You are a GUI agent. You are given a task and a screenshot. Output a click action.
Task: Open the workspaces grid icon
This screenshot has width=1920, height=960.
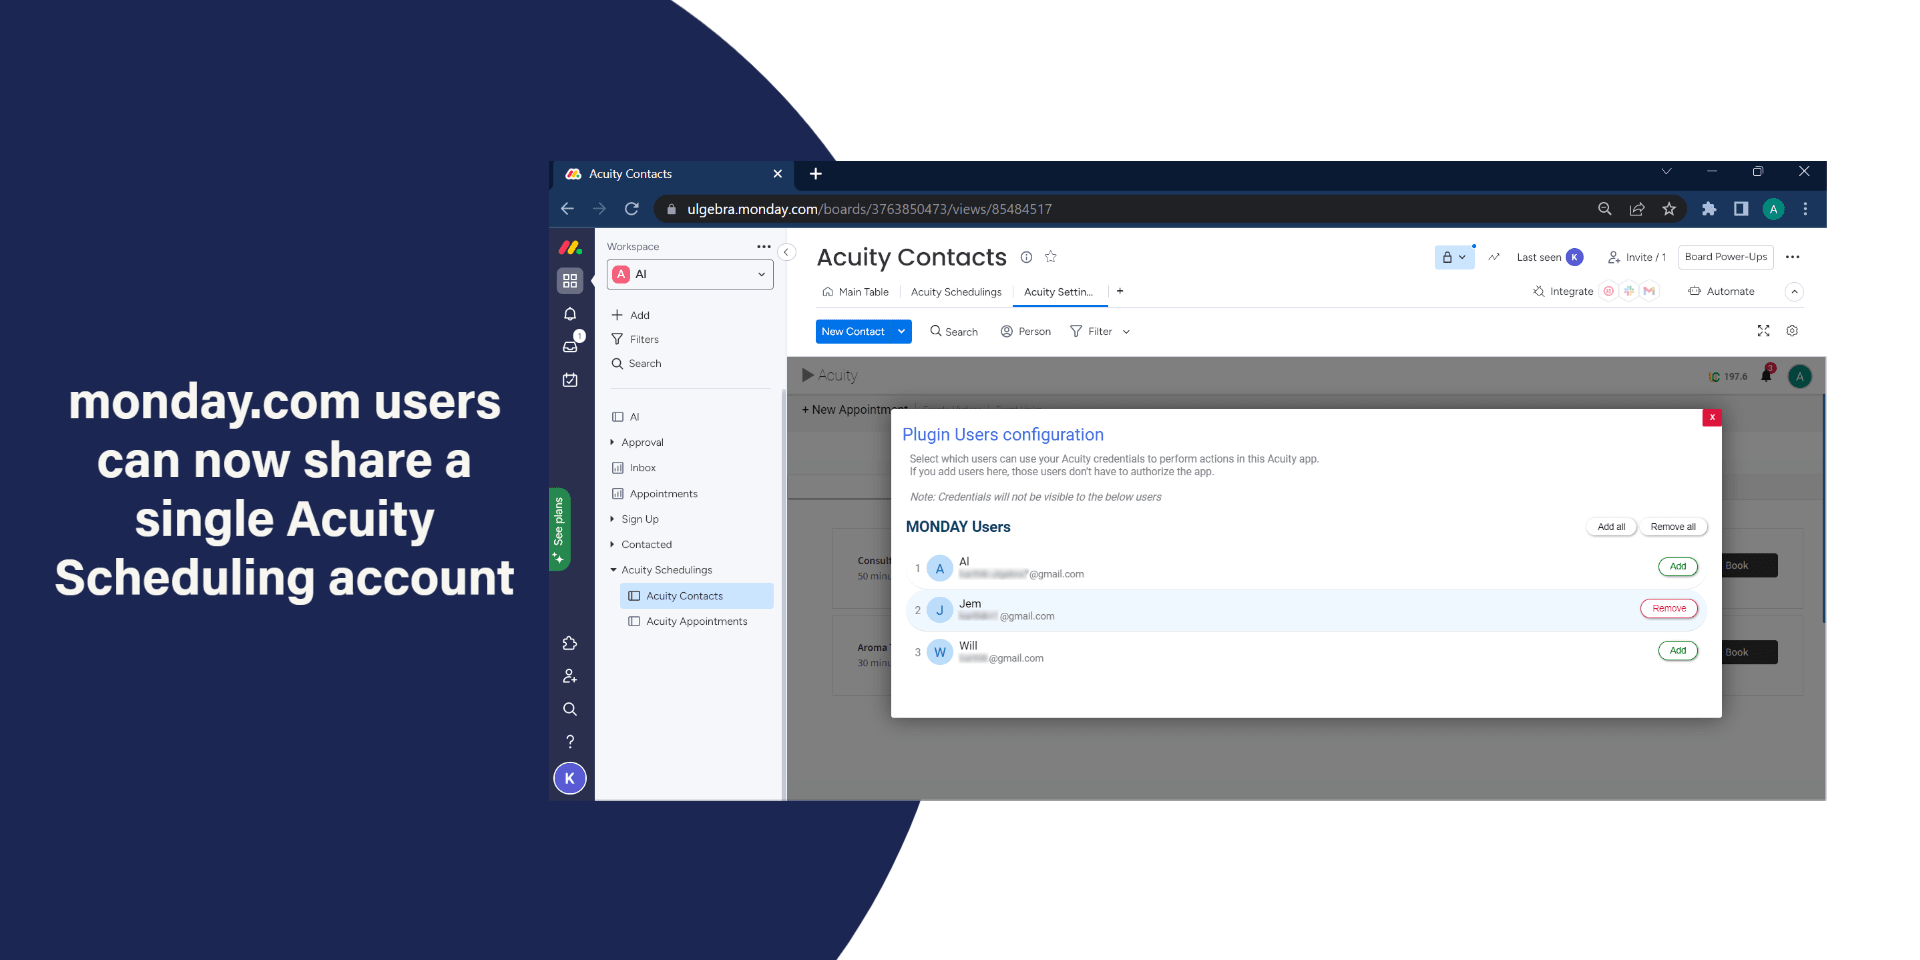pos(570,281)
